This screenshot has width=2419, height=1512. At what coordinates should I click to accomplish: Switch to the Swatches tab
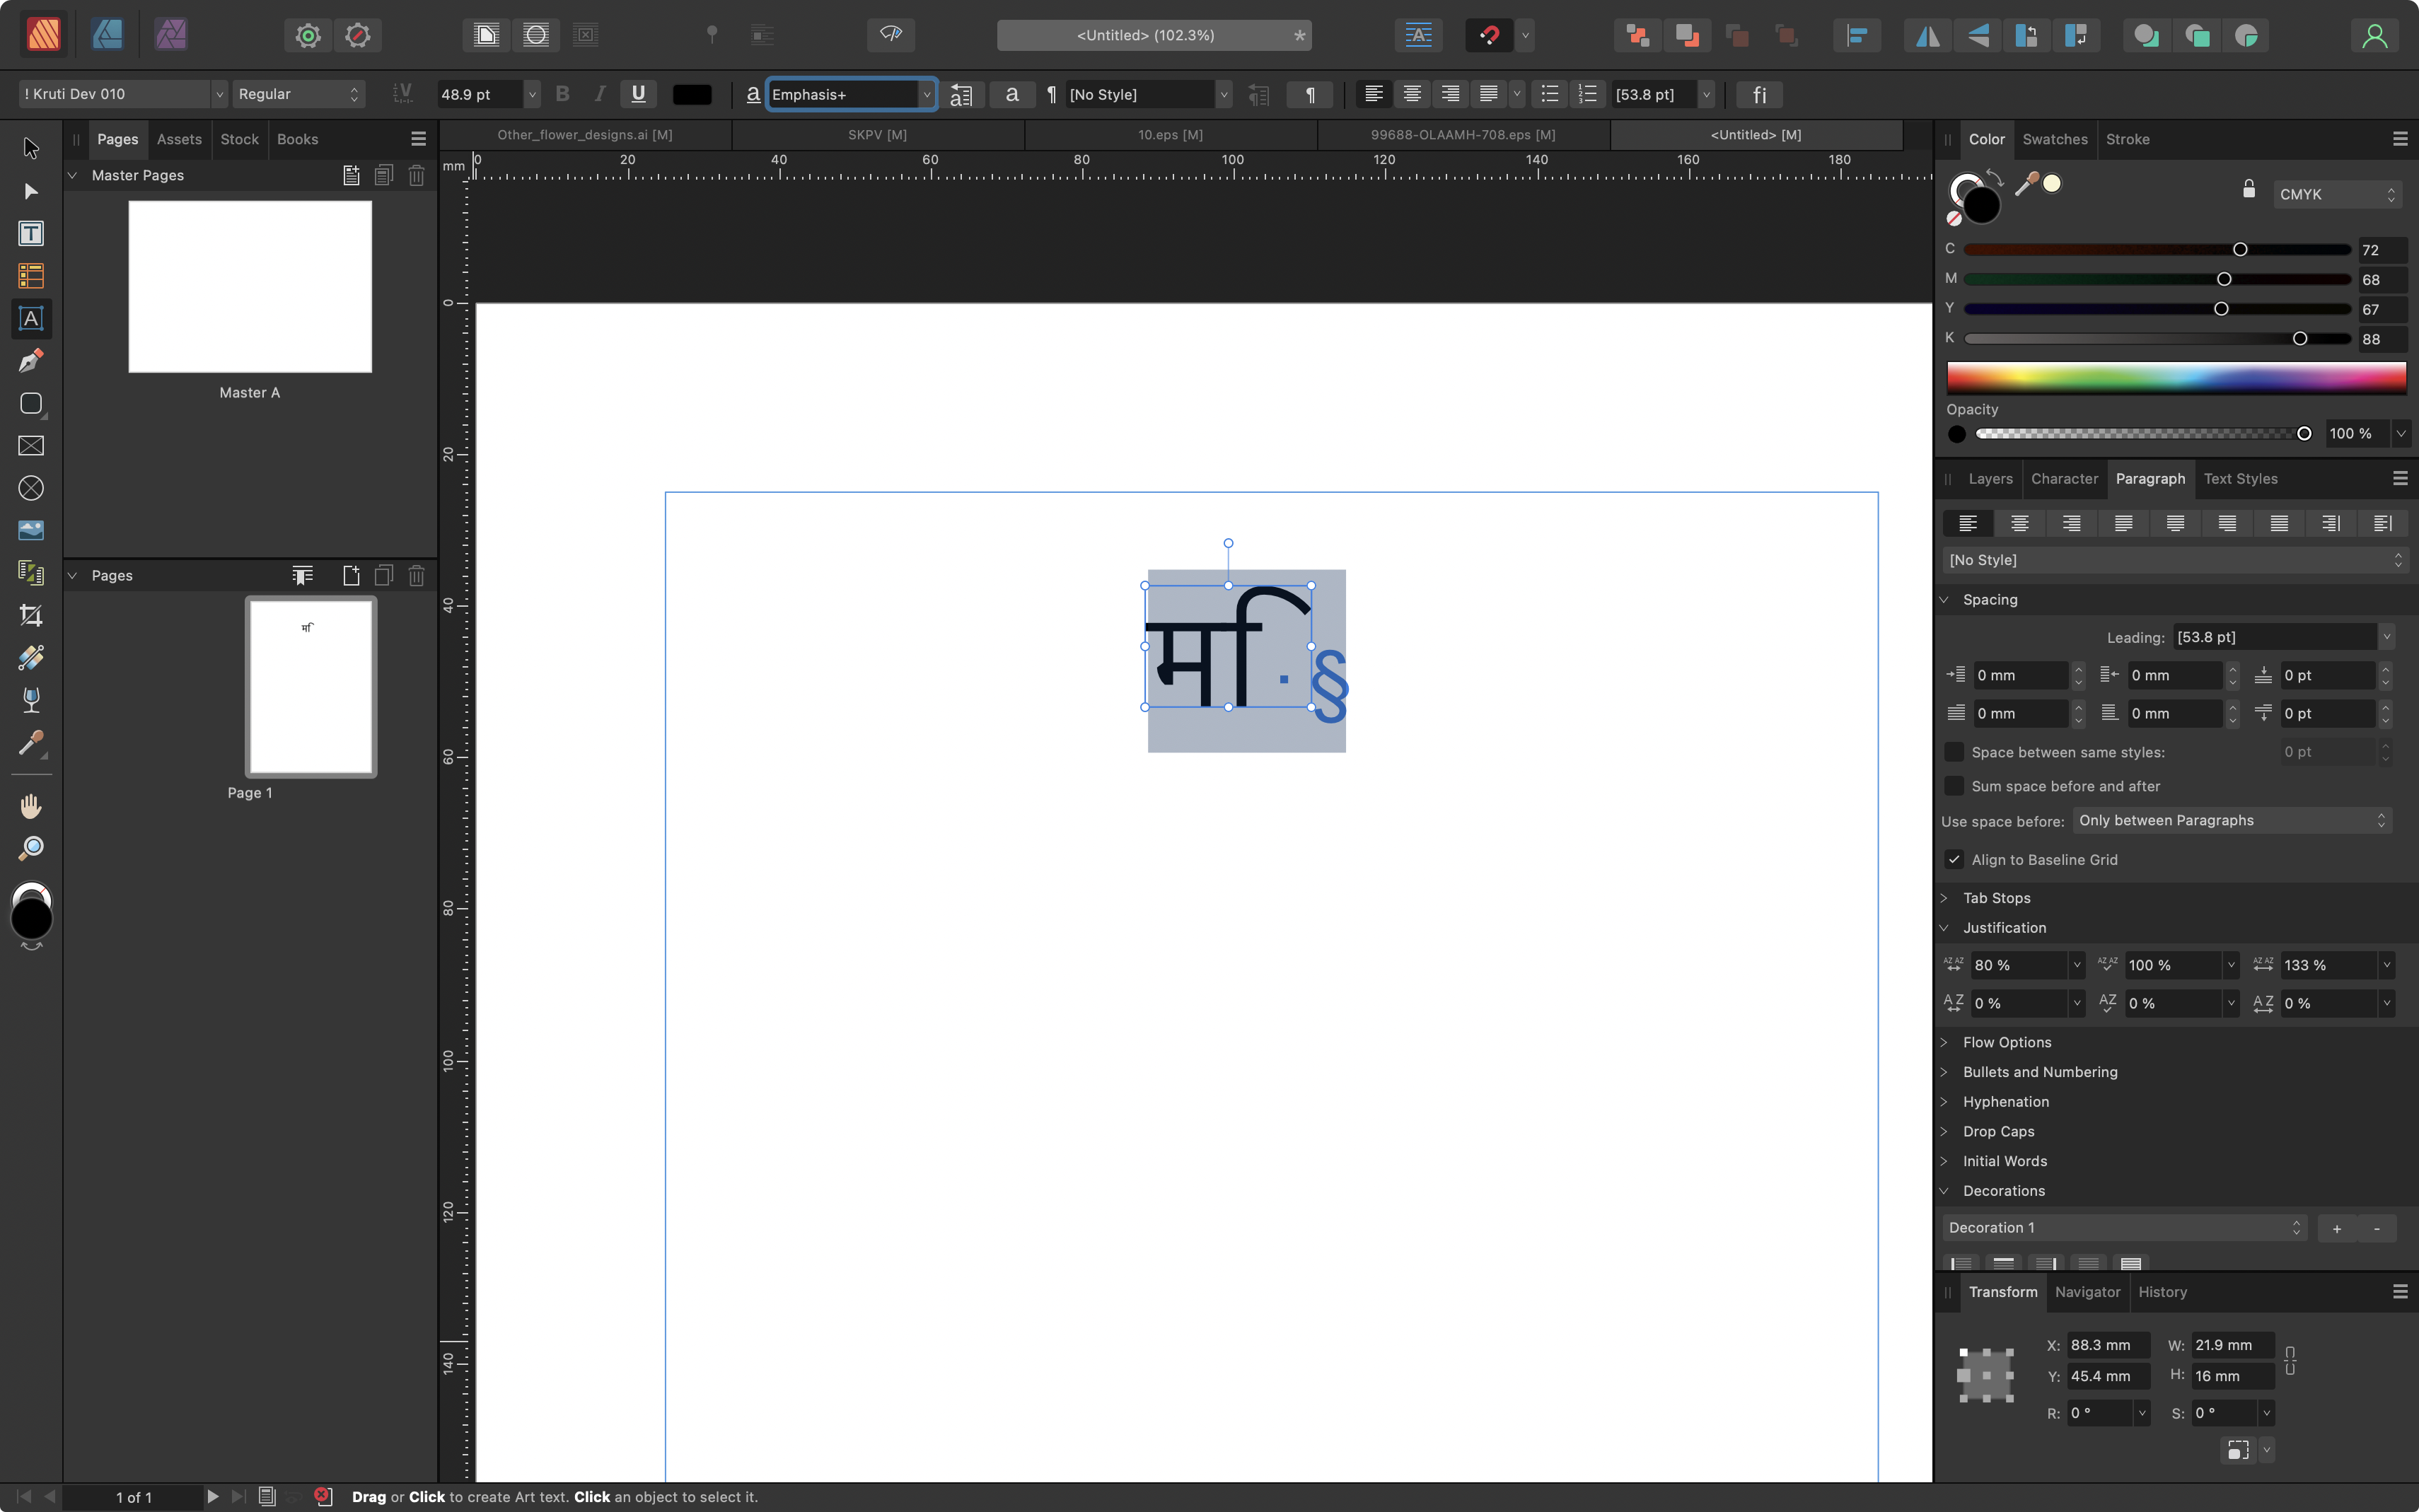point(2055,139)
